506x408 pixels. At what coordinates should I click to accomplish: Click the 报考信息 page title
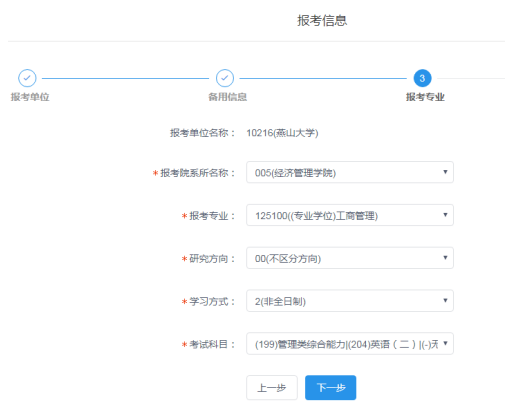coord(322,20)
